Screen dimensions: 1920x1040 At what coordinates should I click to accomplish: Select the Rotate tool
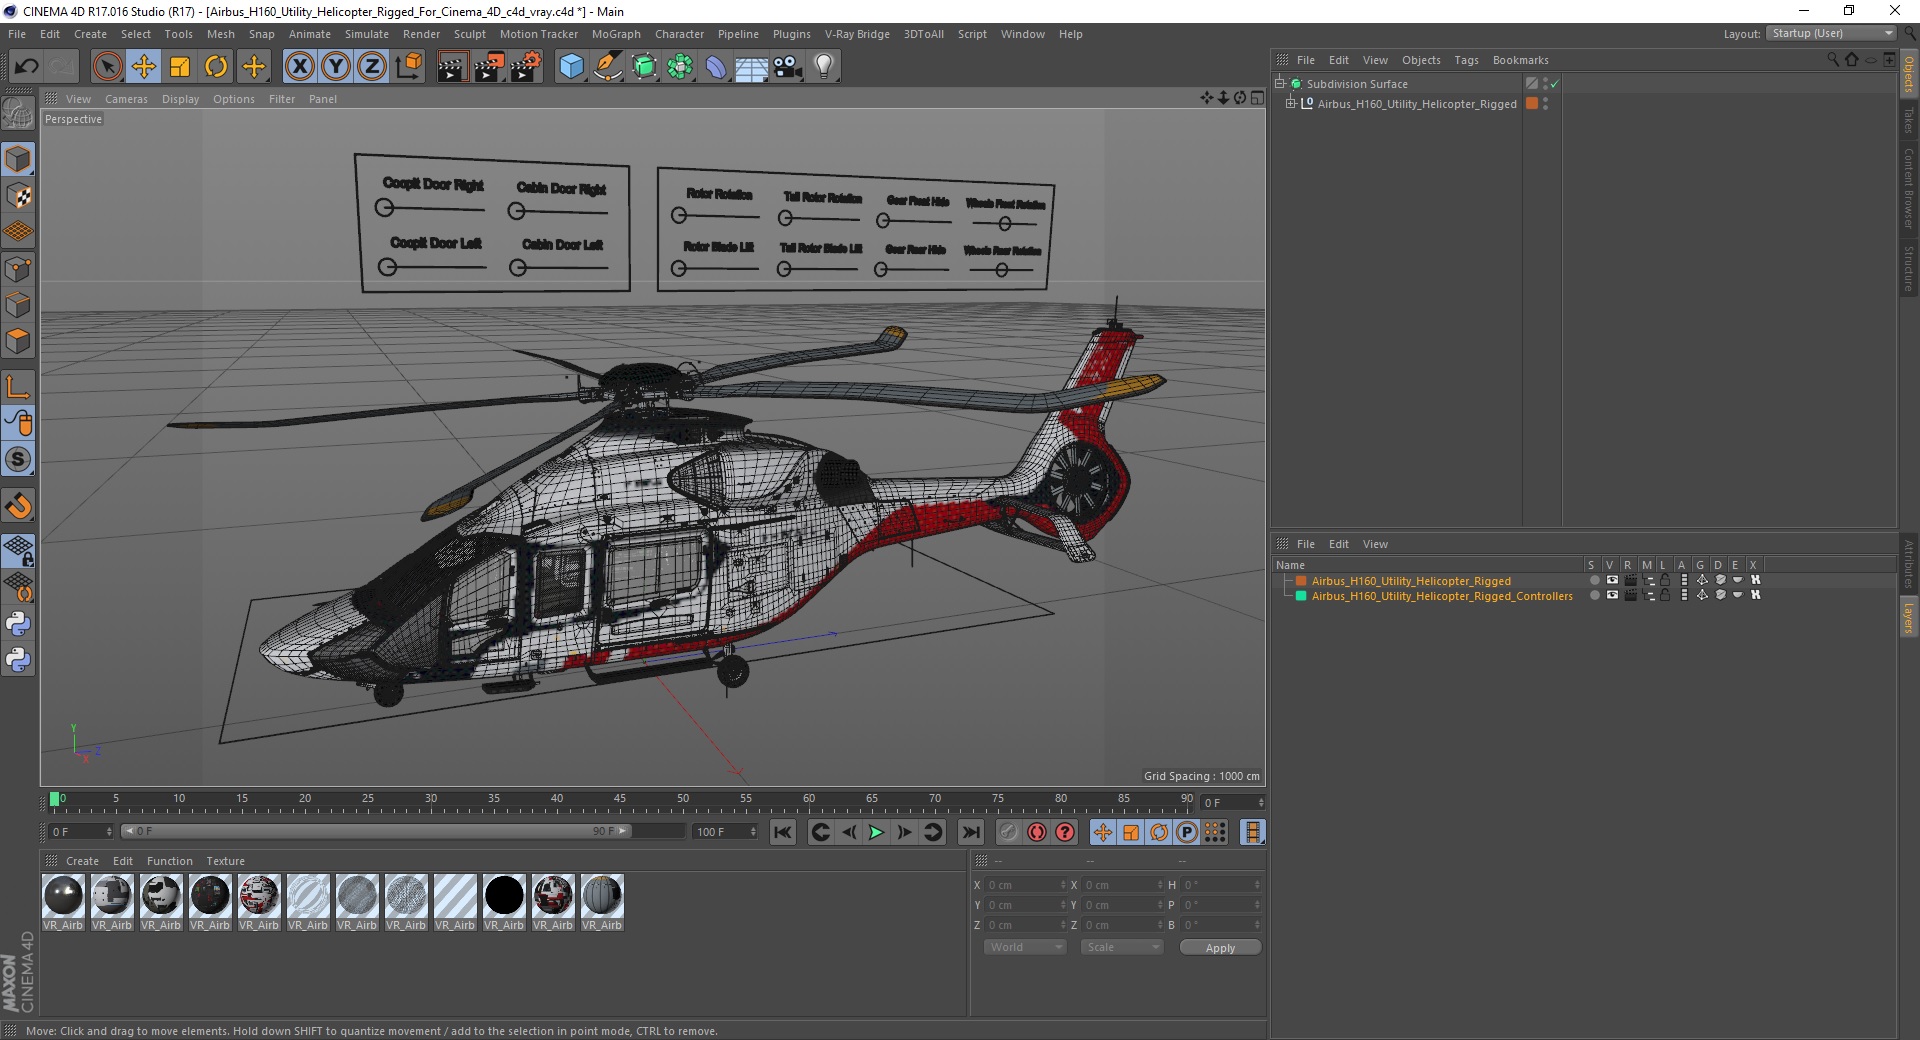pyautogui.click(x=216, y=67)
